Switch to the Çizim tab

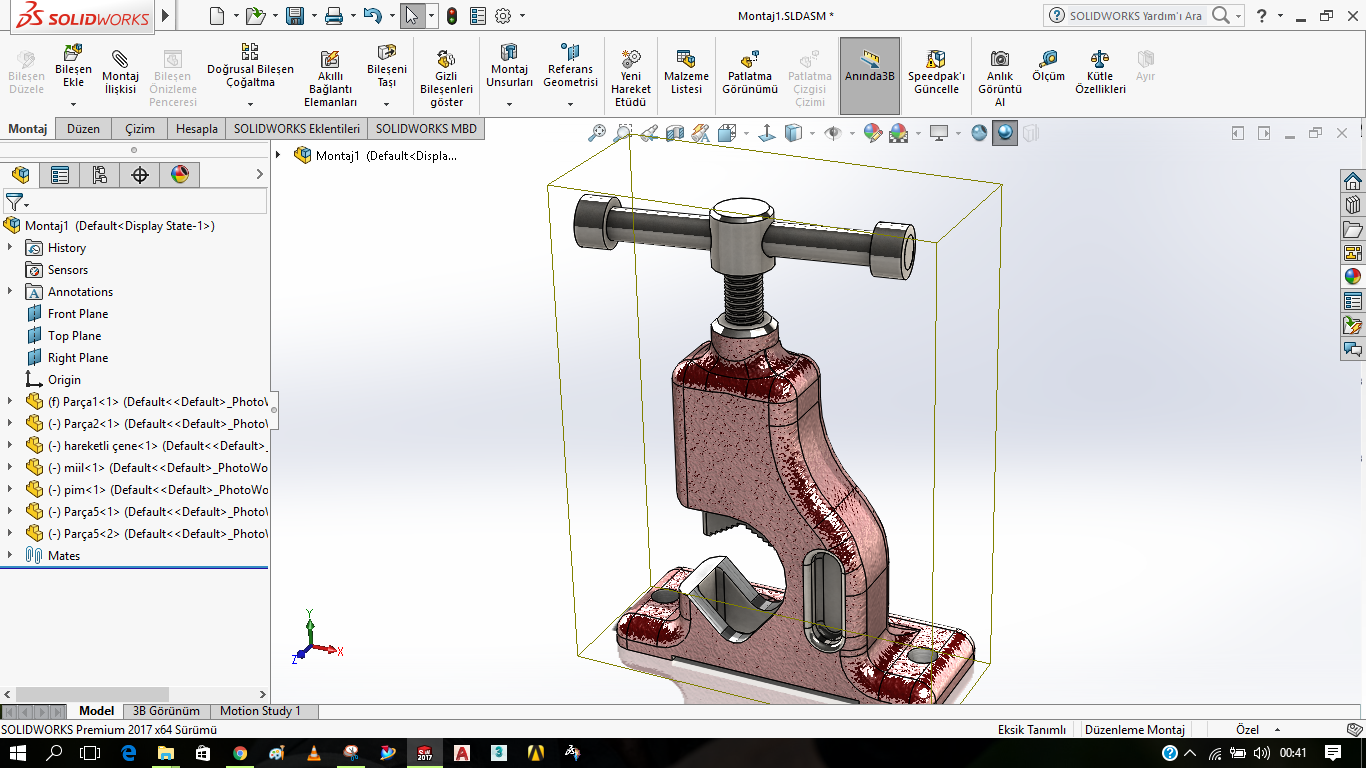point(140,128)
